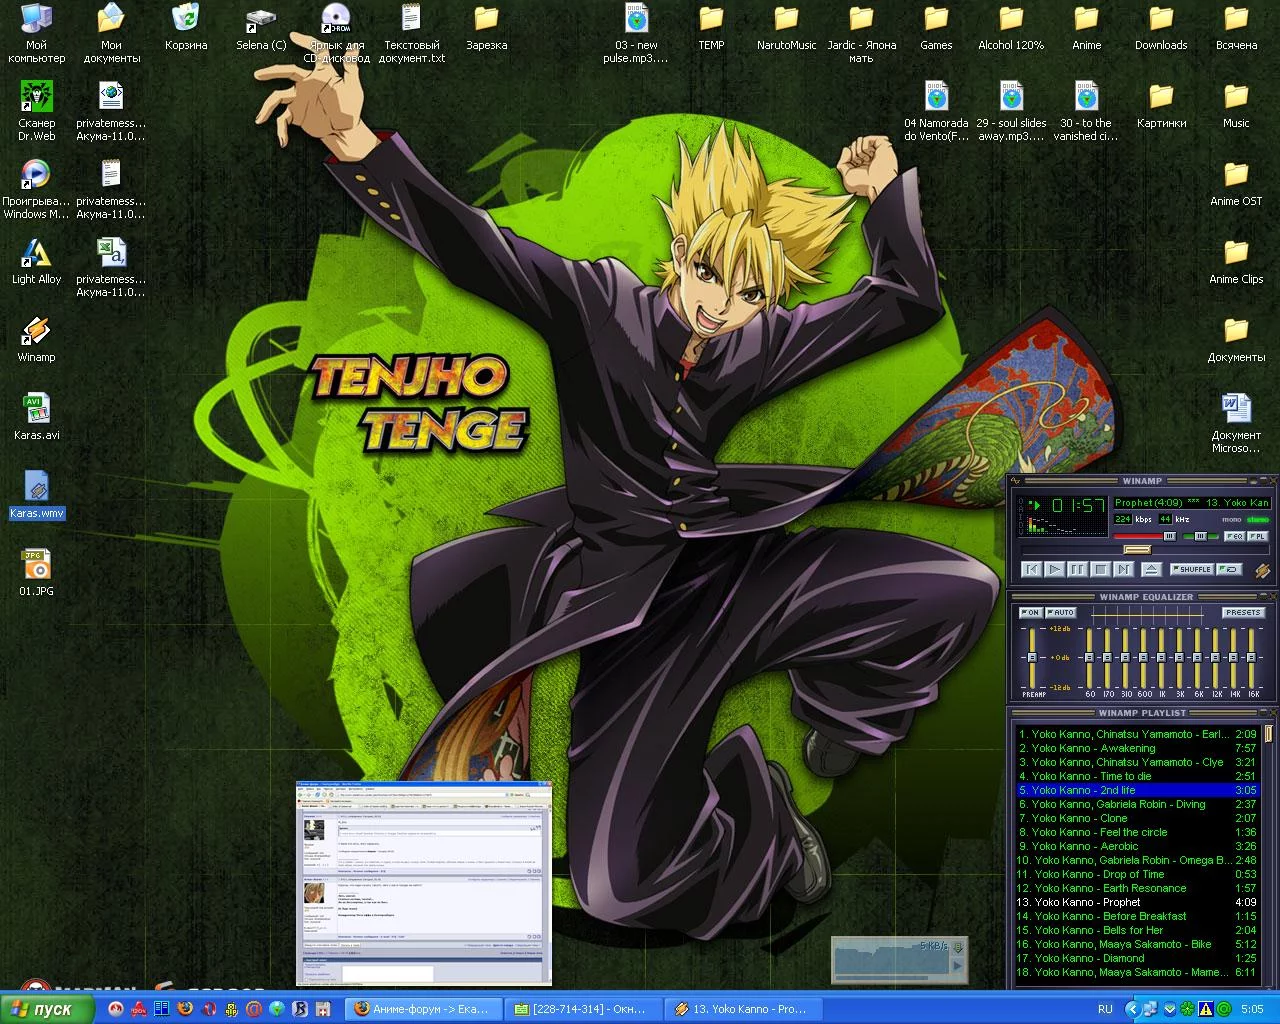The width and height of the screenshot is (1280, 1024).
Task: Select 'Текстовый документ.txt' icon
Action: coord(411,33)
